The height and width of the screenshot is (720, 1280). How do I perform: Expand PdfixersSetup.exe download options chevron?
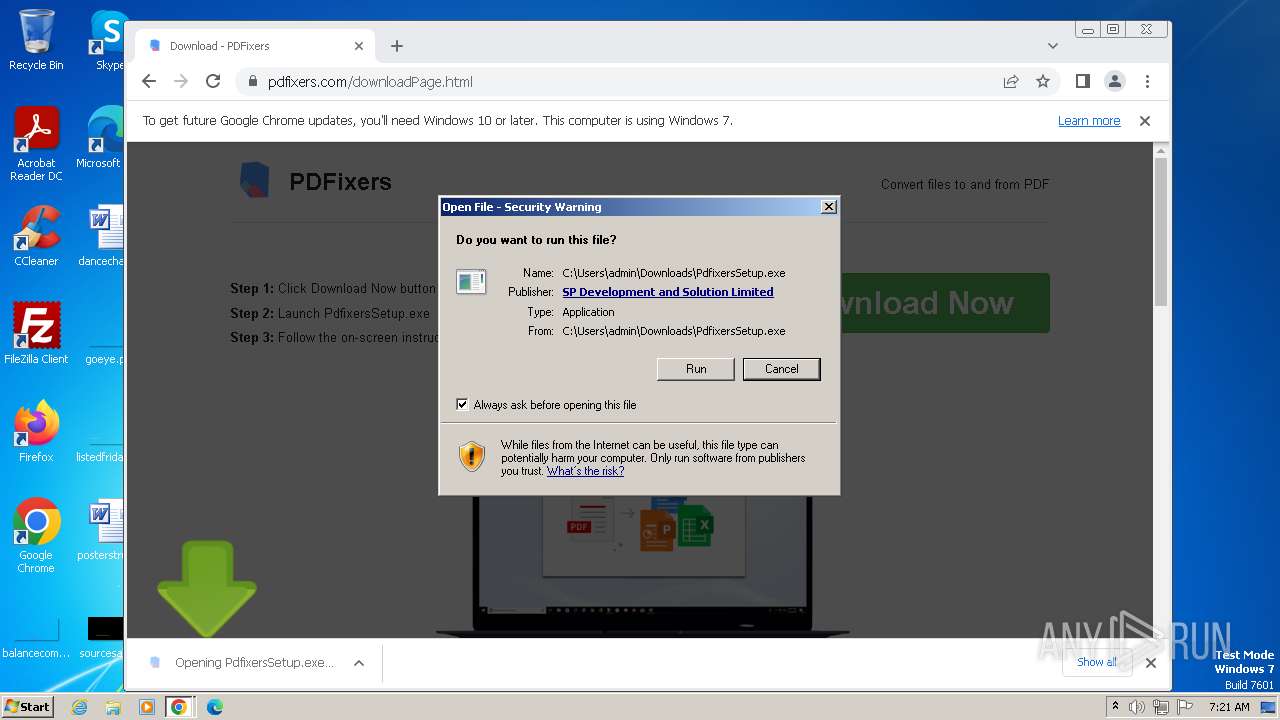click(x=359, y=663)
